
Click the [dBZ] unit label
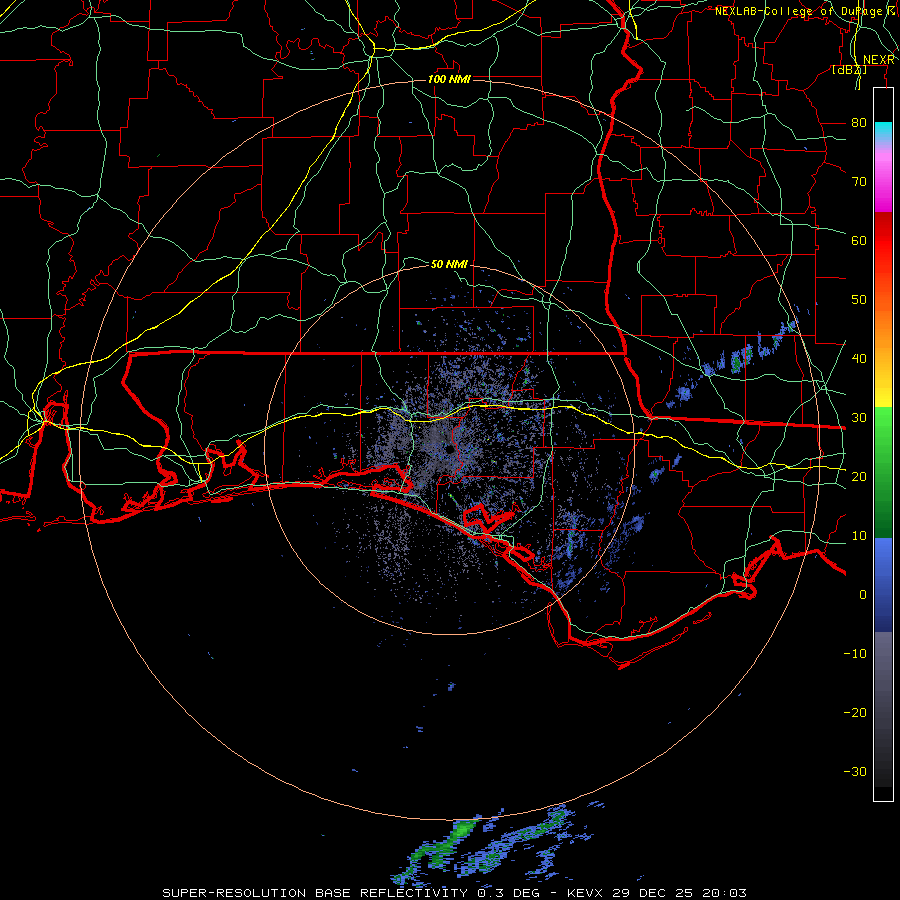click(x=849, y=70)
